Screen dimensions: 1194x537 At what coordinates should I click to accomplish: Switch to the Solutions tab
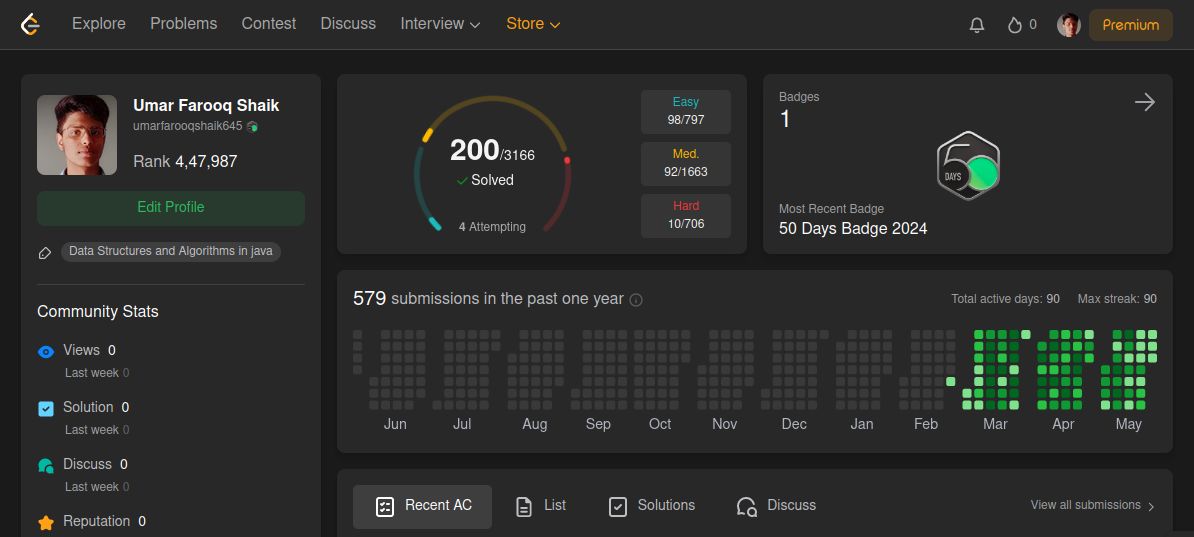(652, 507)
